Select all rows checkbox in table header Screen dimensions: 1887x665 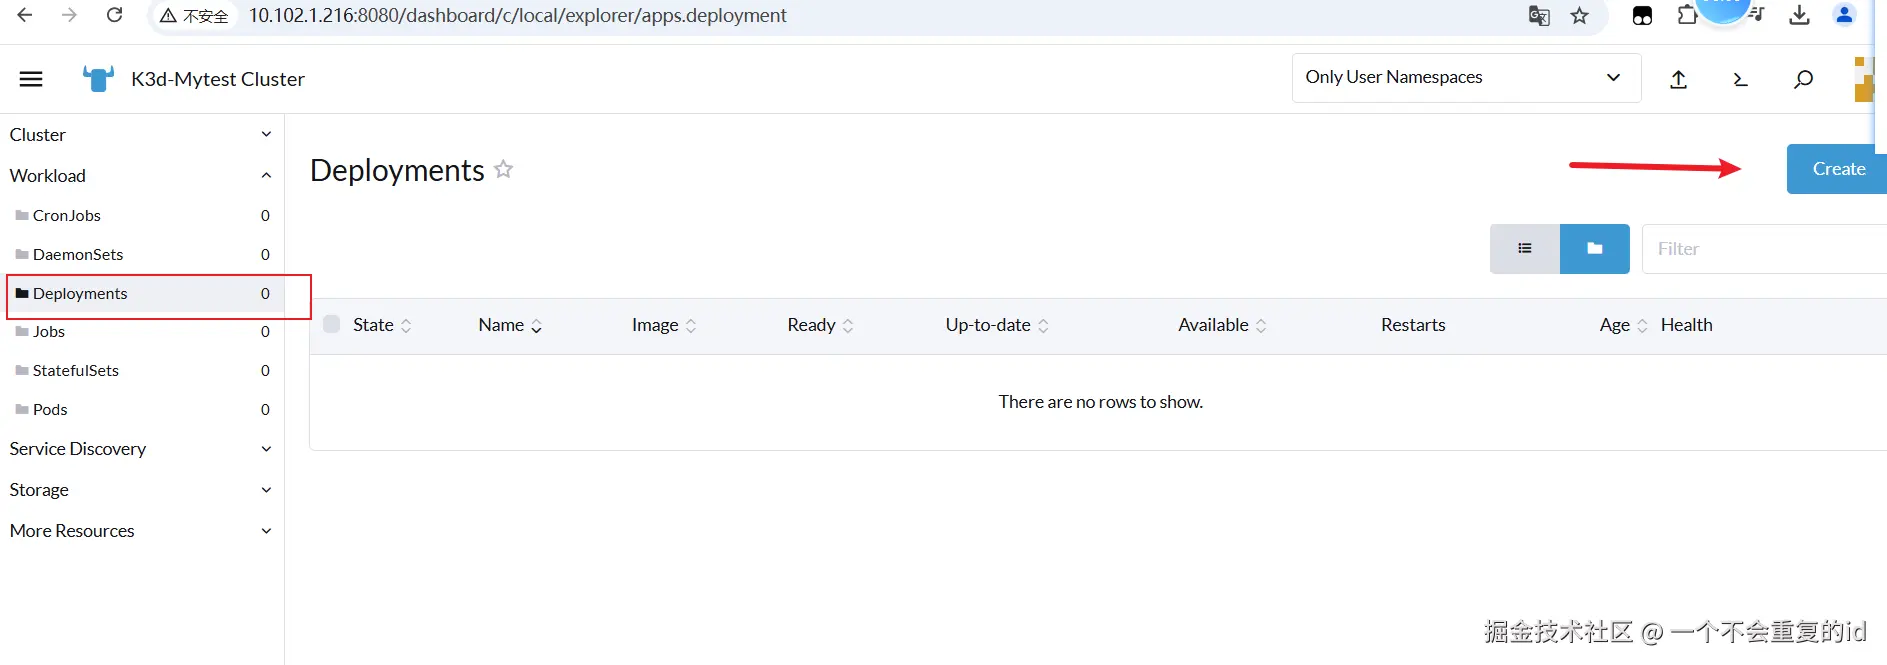point(332,324)
